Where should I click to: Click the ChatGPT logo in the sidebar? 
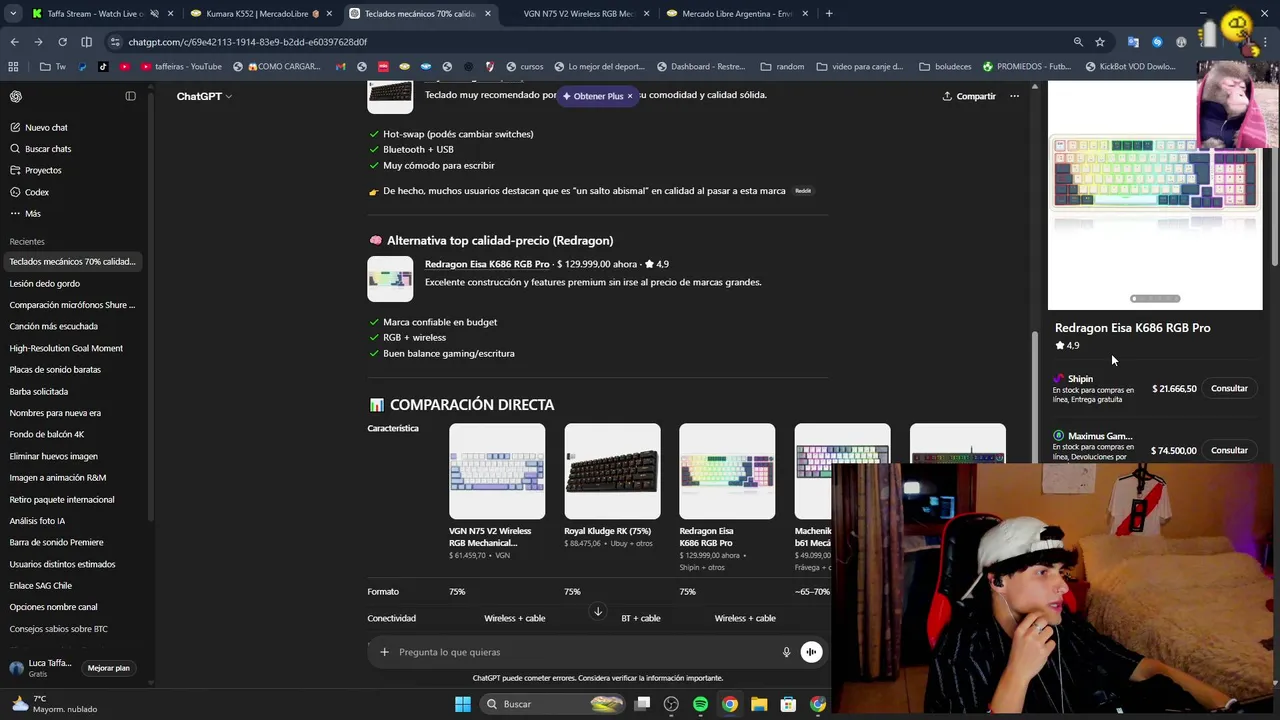16,96
